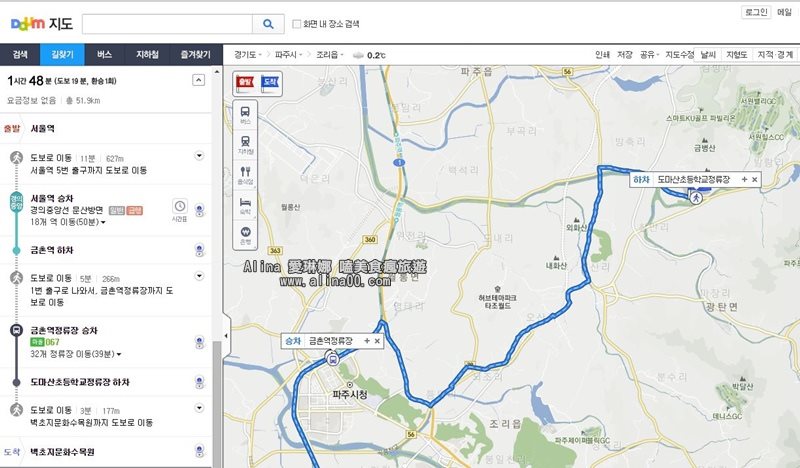The width and height of the screenshot is (800, 468).
Task: Click the 인쇄 print link
Action: (602, 55)
